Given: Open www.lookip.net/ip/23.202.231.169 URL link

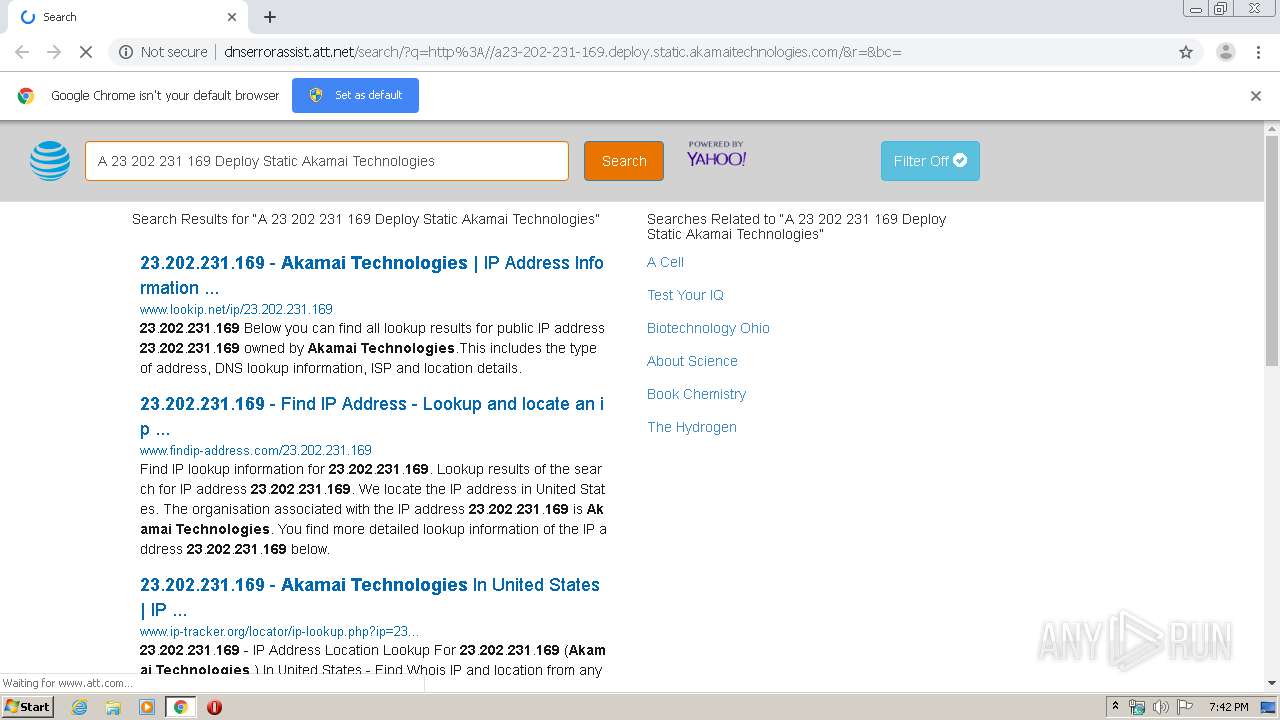Looking at the screenshot, I should pyautogui.click(x=236, y=309).
